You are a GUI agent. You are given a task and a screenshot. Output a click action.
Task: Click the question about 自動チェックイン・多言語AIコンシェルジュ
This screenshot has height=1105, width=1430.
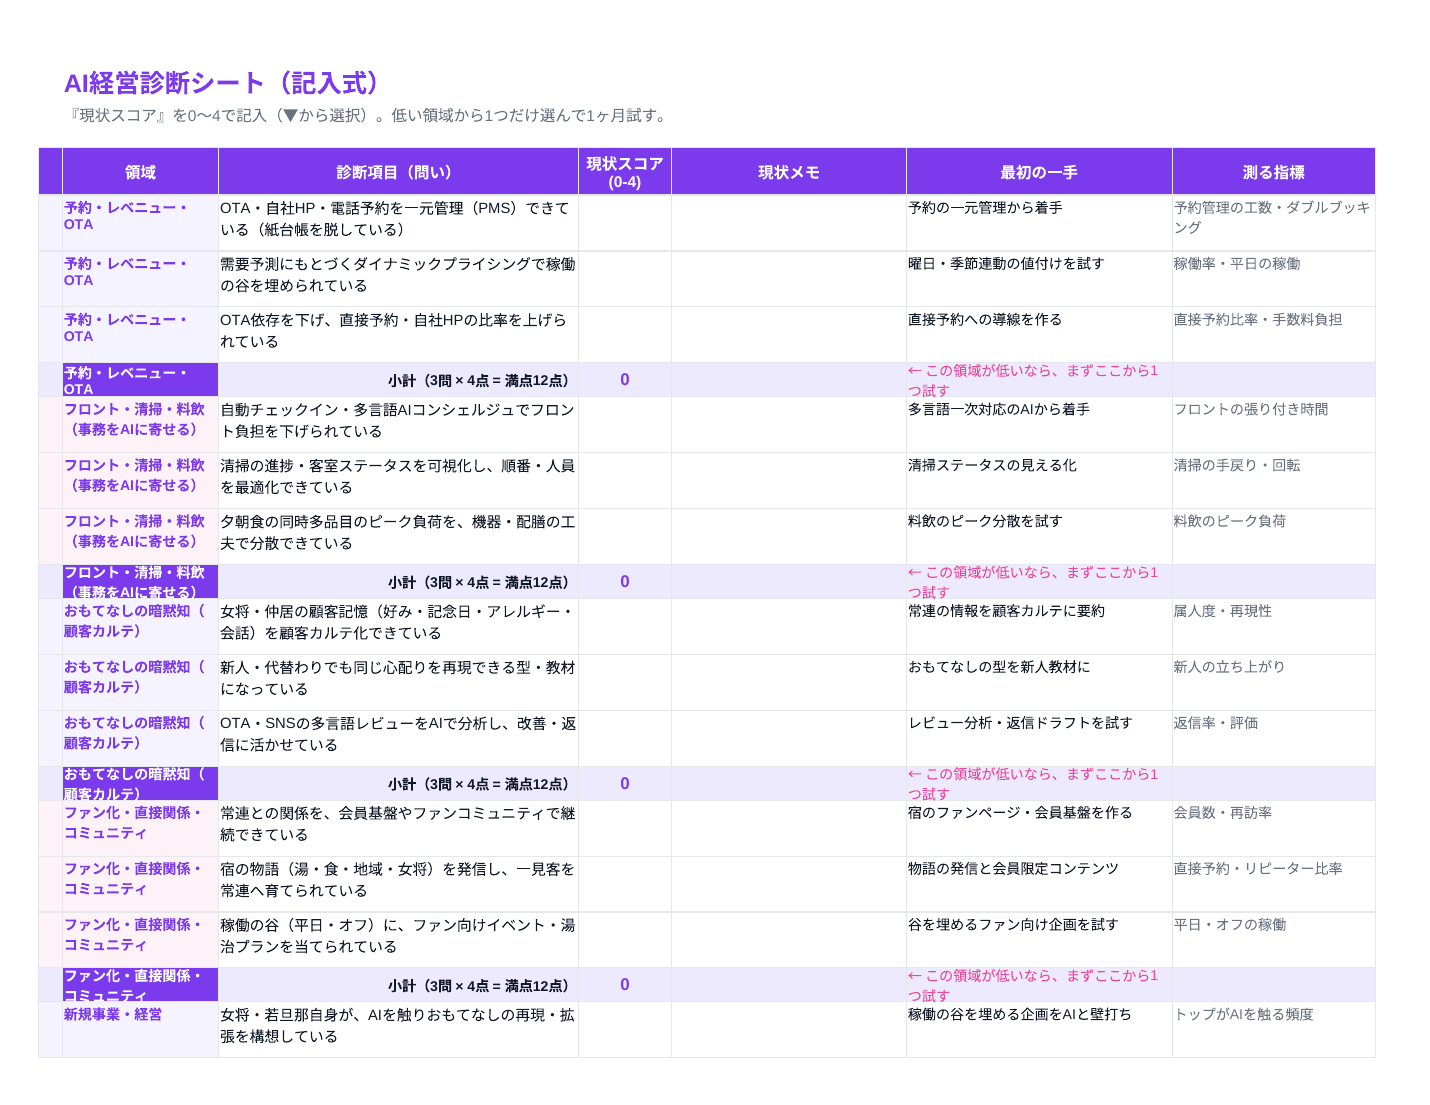(398, 424)
